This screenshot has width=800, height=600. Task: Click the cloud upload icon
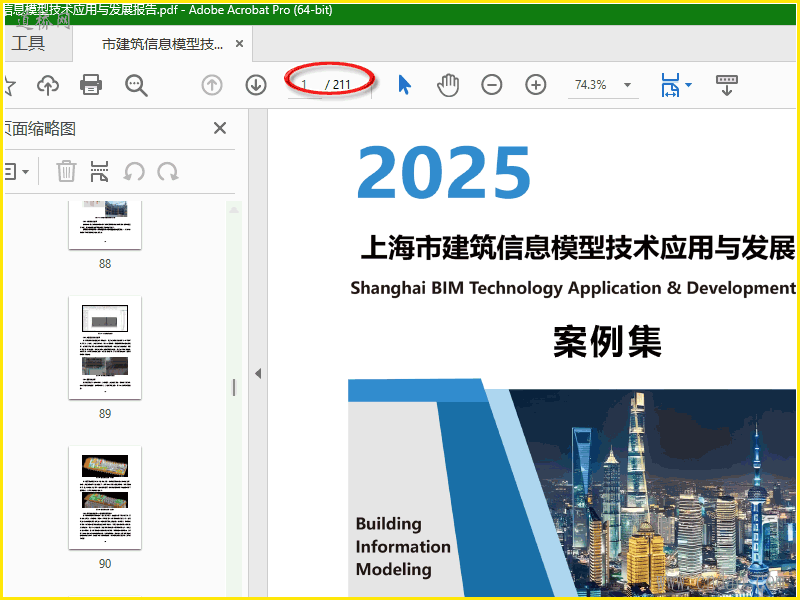[x=48, y=85]
